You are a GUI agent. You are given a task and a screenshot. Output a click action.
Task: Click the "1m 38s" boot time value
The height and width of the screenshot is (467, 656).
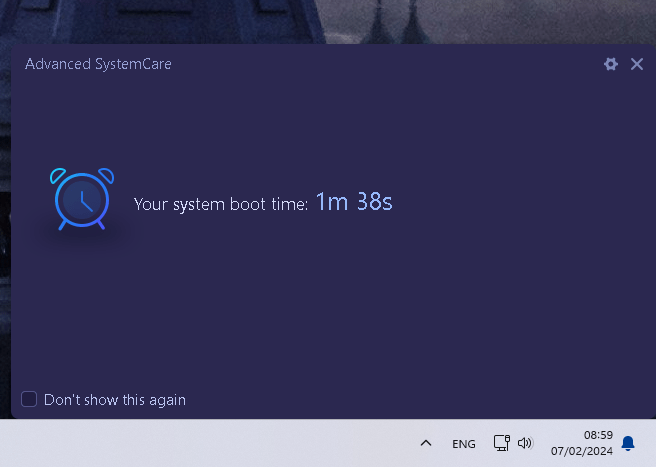tap(354, 202)
